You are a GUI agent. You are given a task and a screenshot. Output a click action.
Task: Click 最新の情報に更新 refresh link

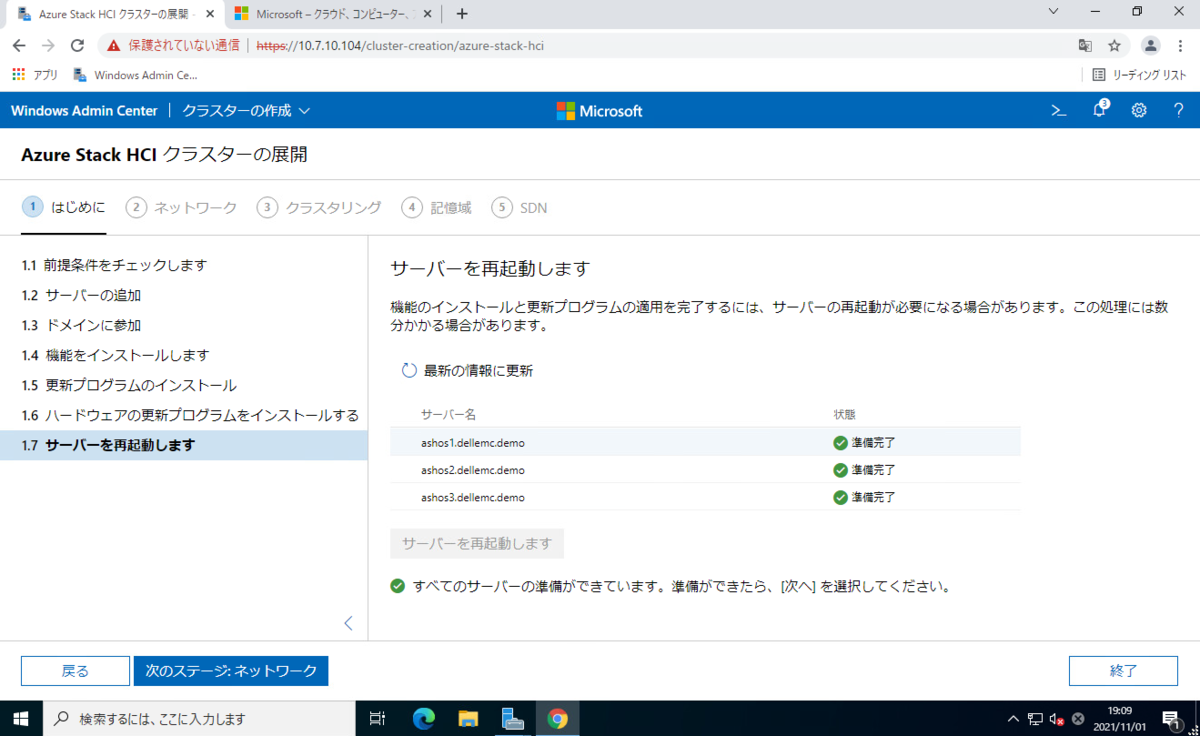pyautogui.click(x=467, y=370)
